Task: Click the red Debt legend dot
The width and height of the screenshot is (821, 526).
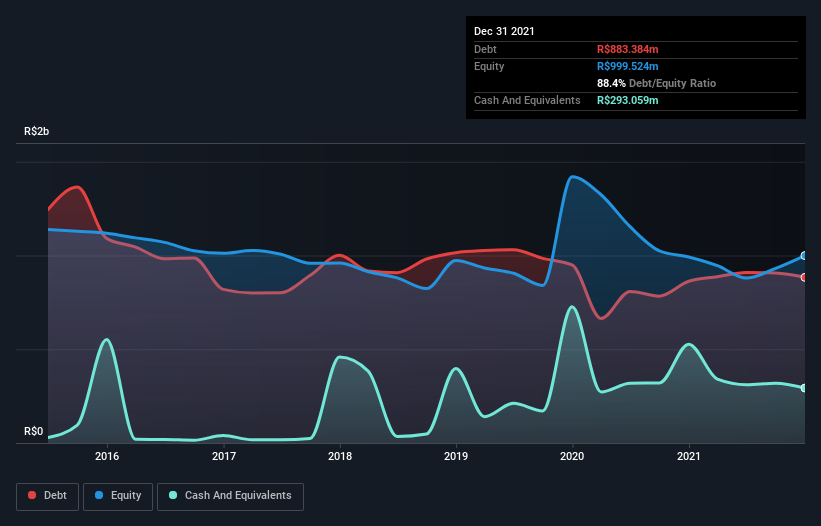Action: pyautogui.click(x=32, y=495)
